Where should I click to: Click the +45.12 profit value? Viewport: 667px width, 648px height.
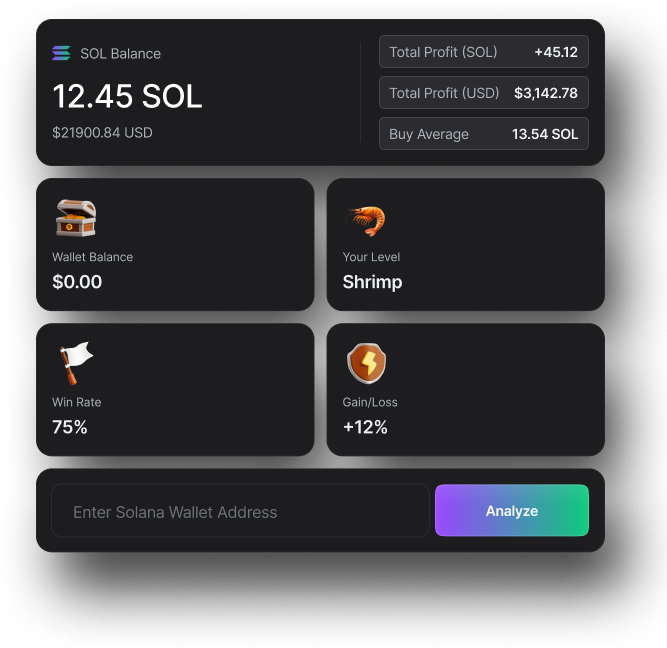(556, 52)
